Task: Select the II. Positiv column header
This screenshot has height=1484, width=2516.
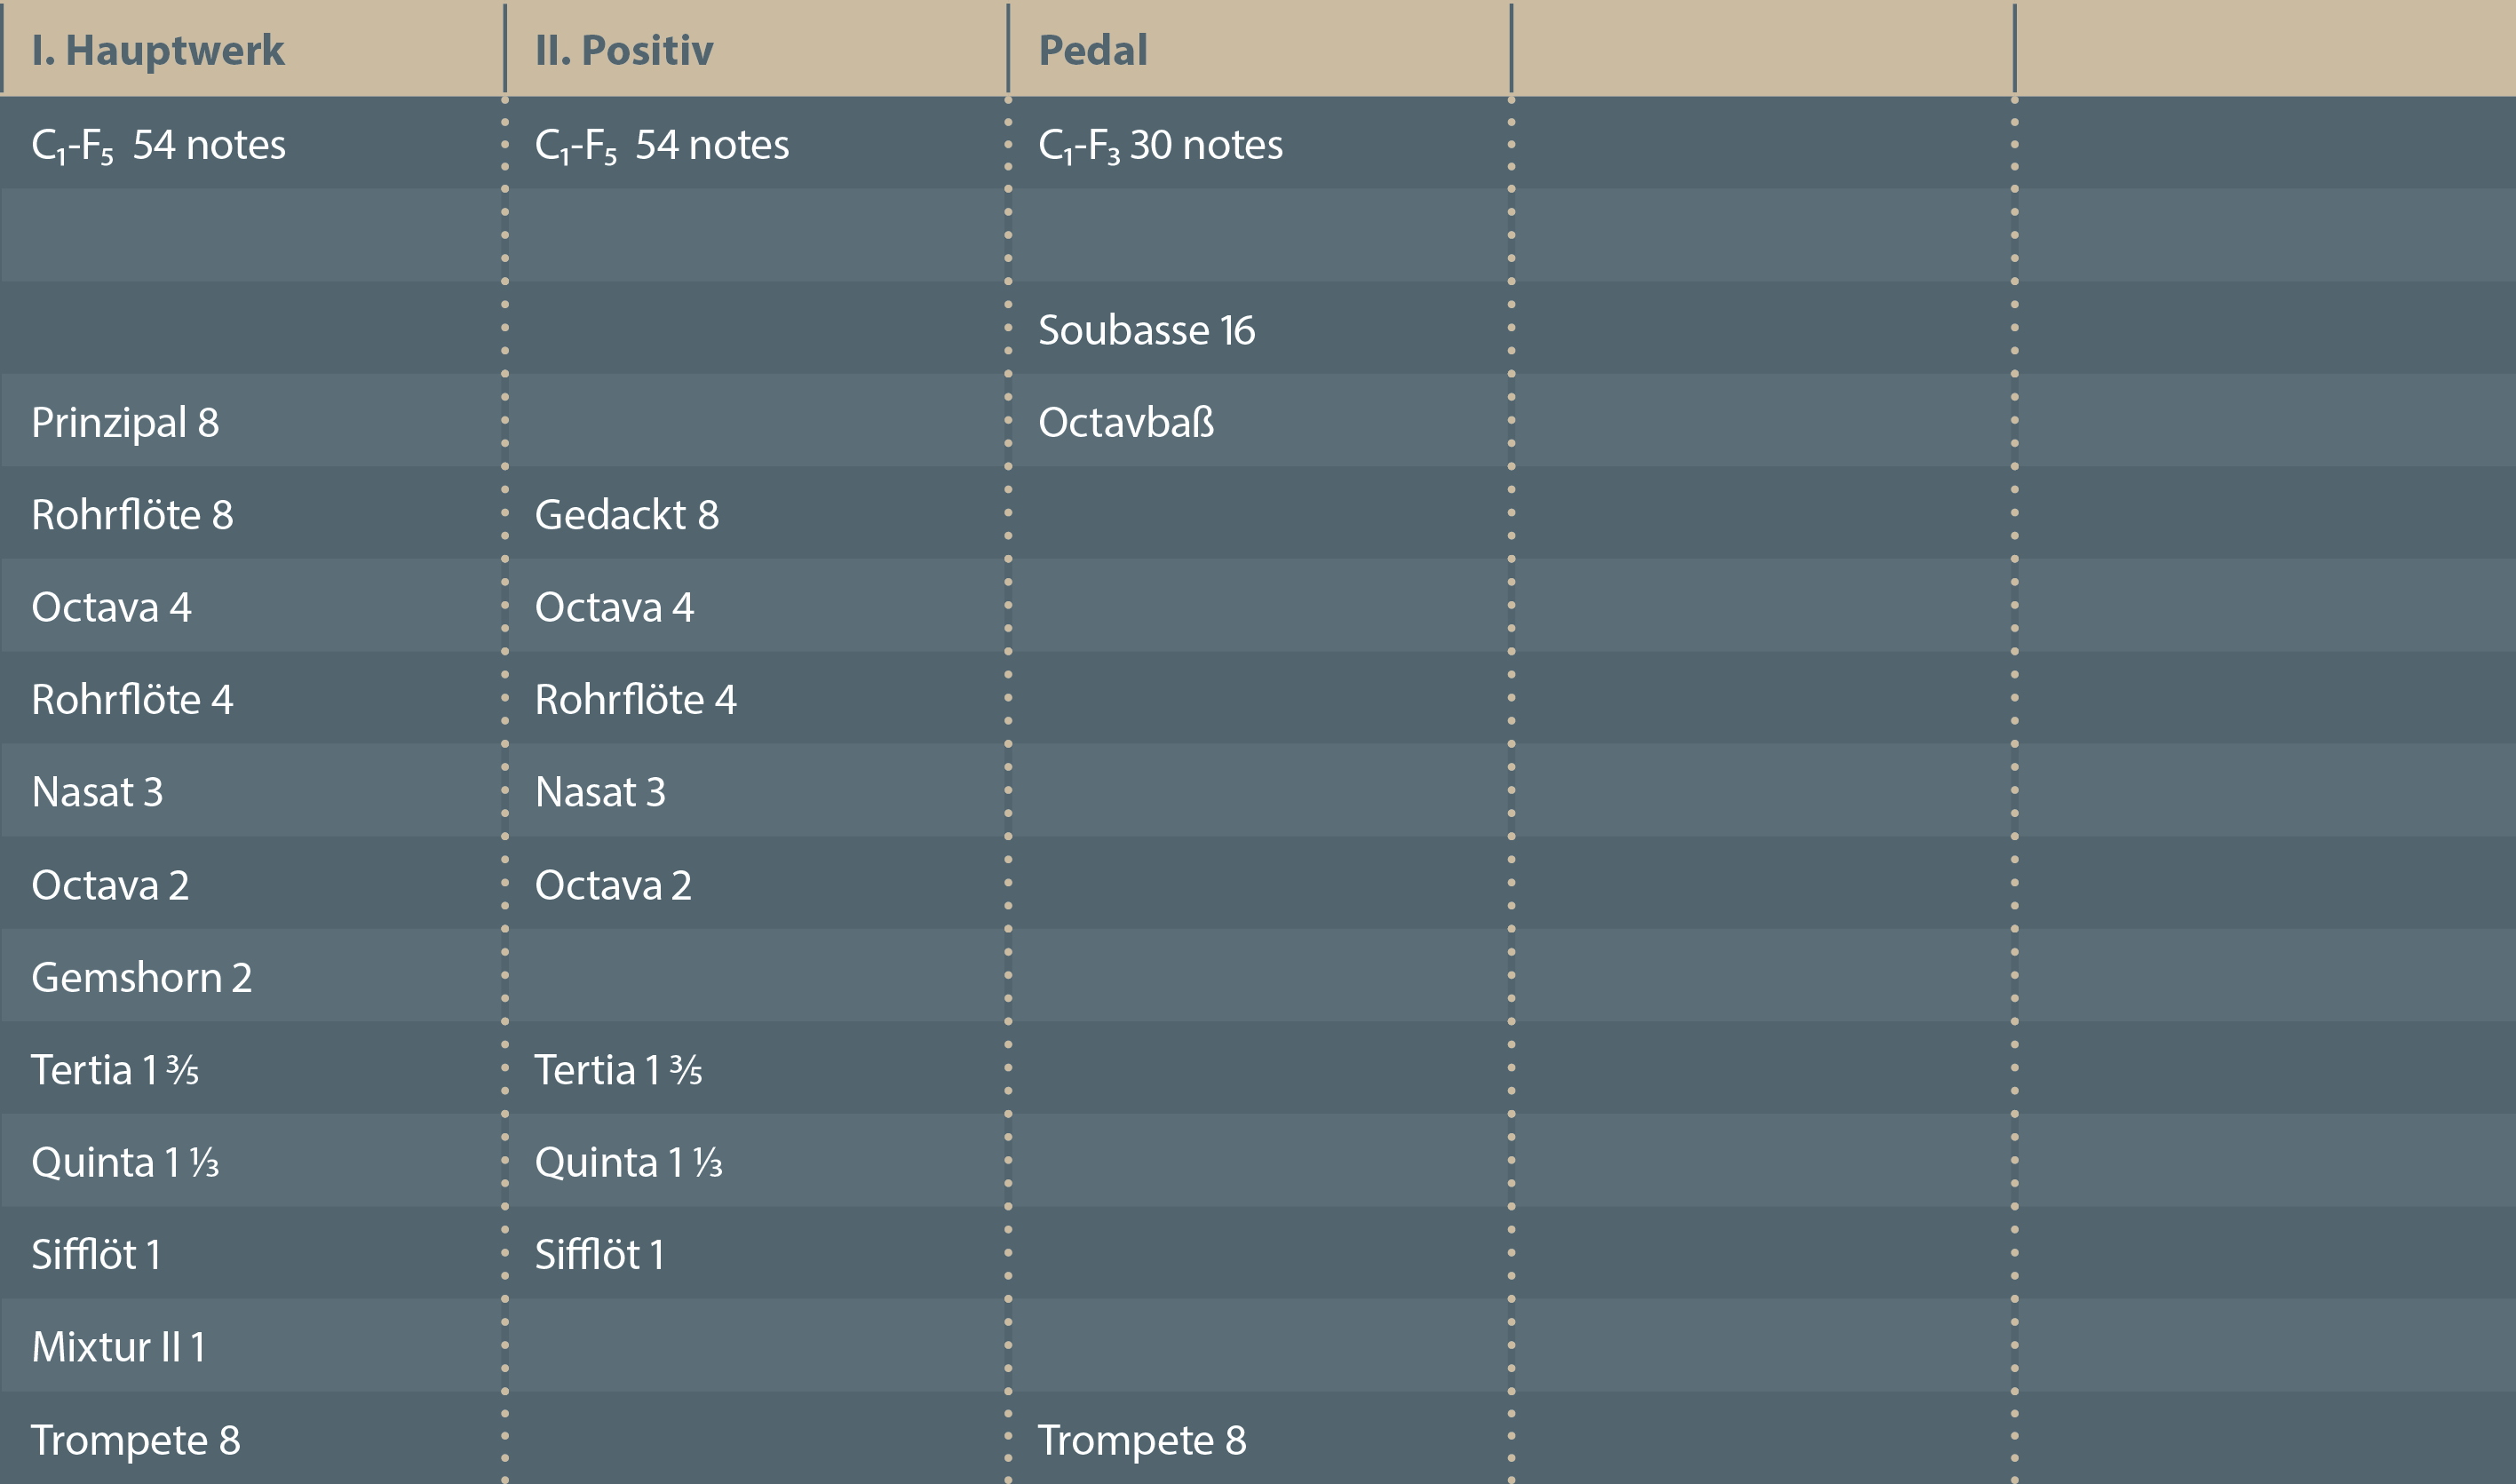Action: click(624, 50)
